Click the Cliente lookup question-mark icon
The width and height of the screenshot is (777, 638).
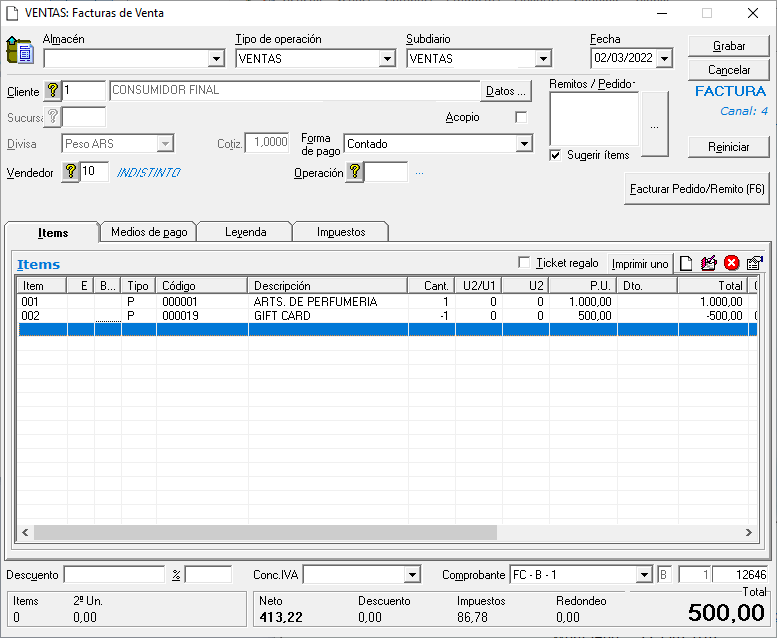(53, 91)
